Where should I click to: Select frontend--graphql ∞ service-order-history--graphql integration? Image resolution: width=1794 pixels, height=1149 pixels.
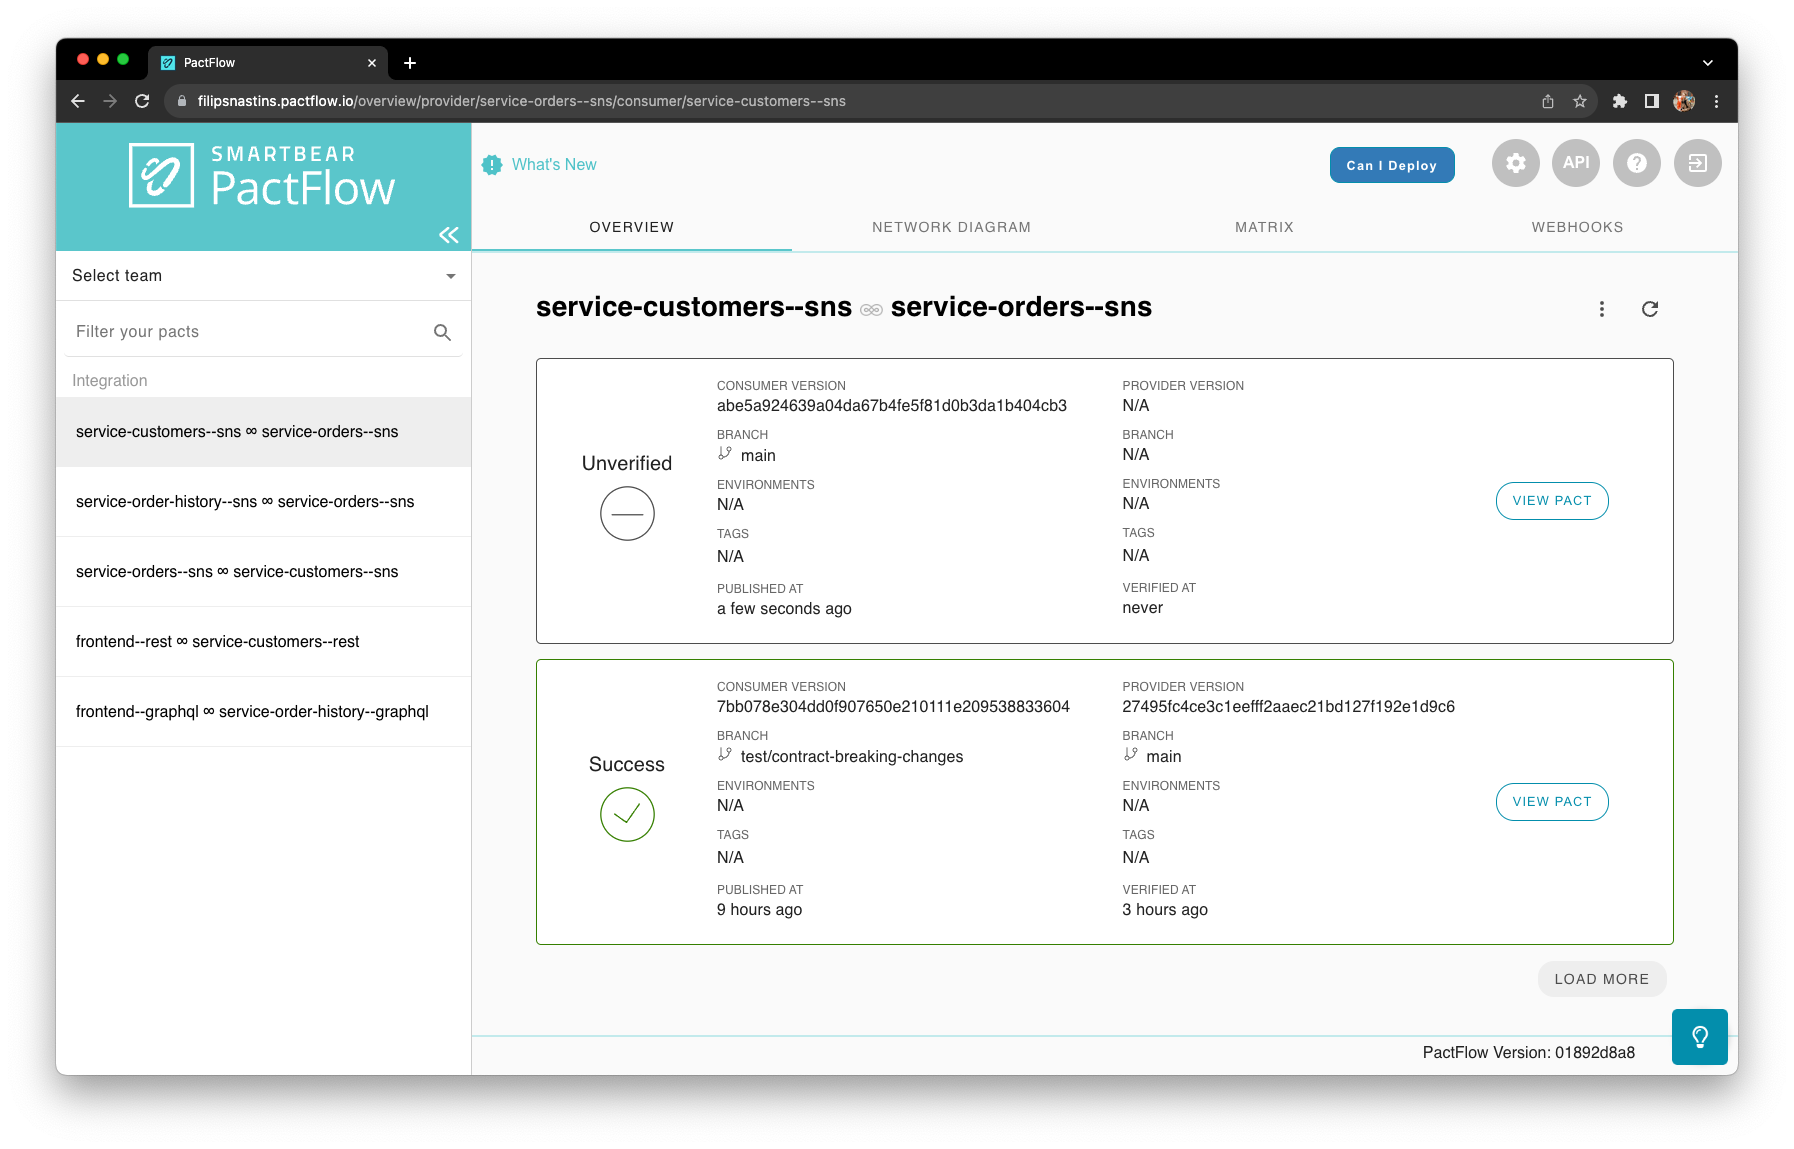(x=264, y=712)
